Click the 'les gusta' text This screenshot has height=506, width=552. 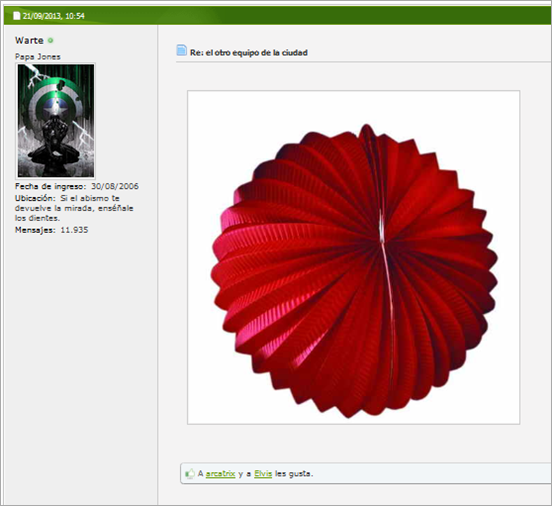point(294,474)
